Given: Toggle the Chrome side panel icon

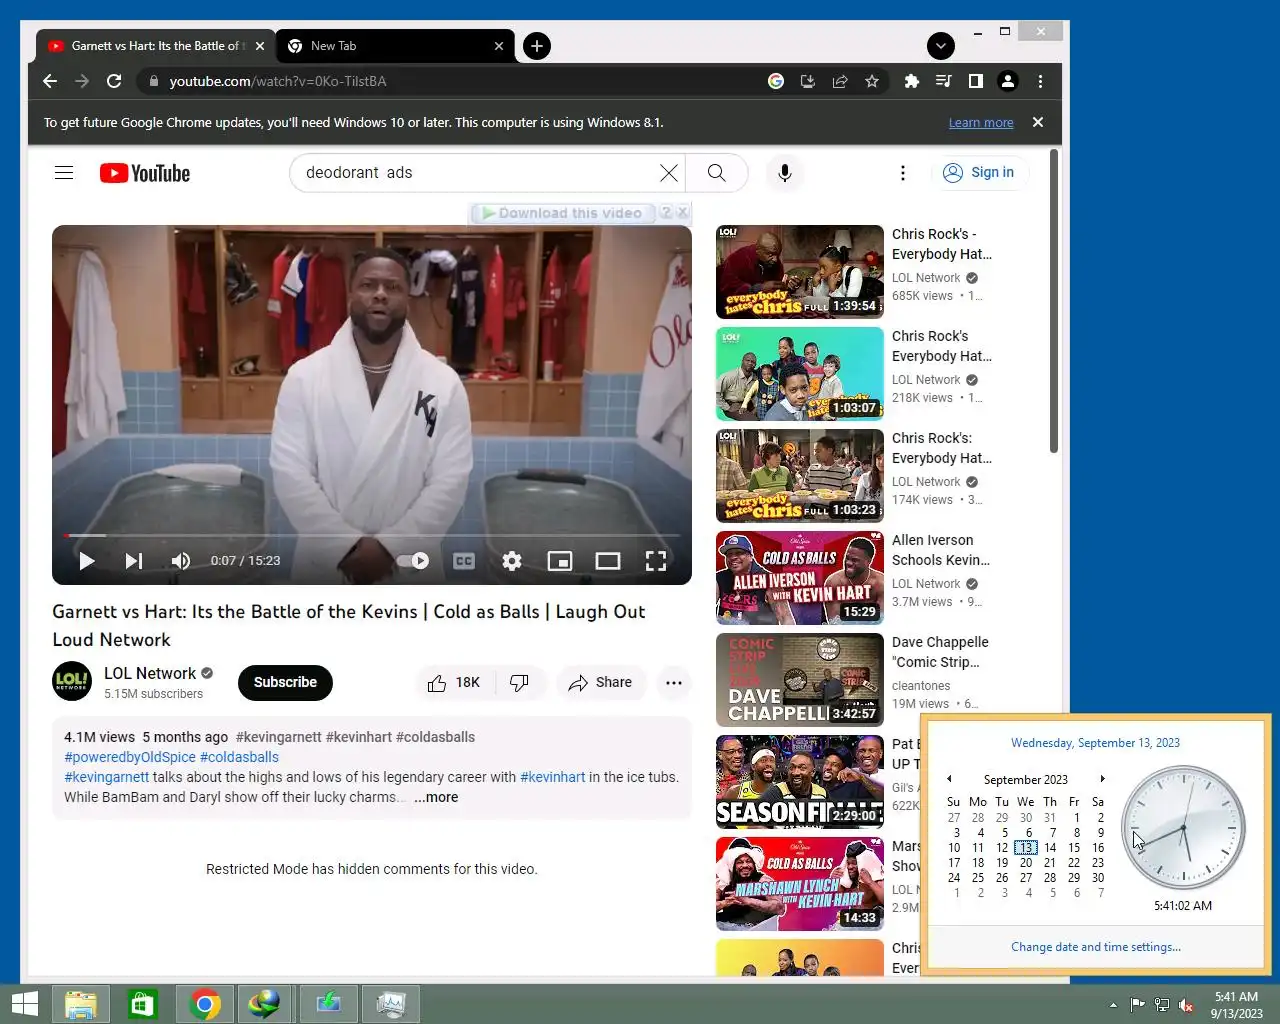Looking at the screenshot, I should click(975, 81).
